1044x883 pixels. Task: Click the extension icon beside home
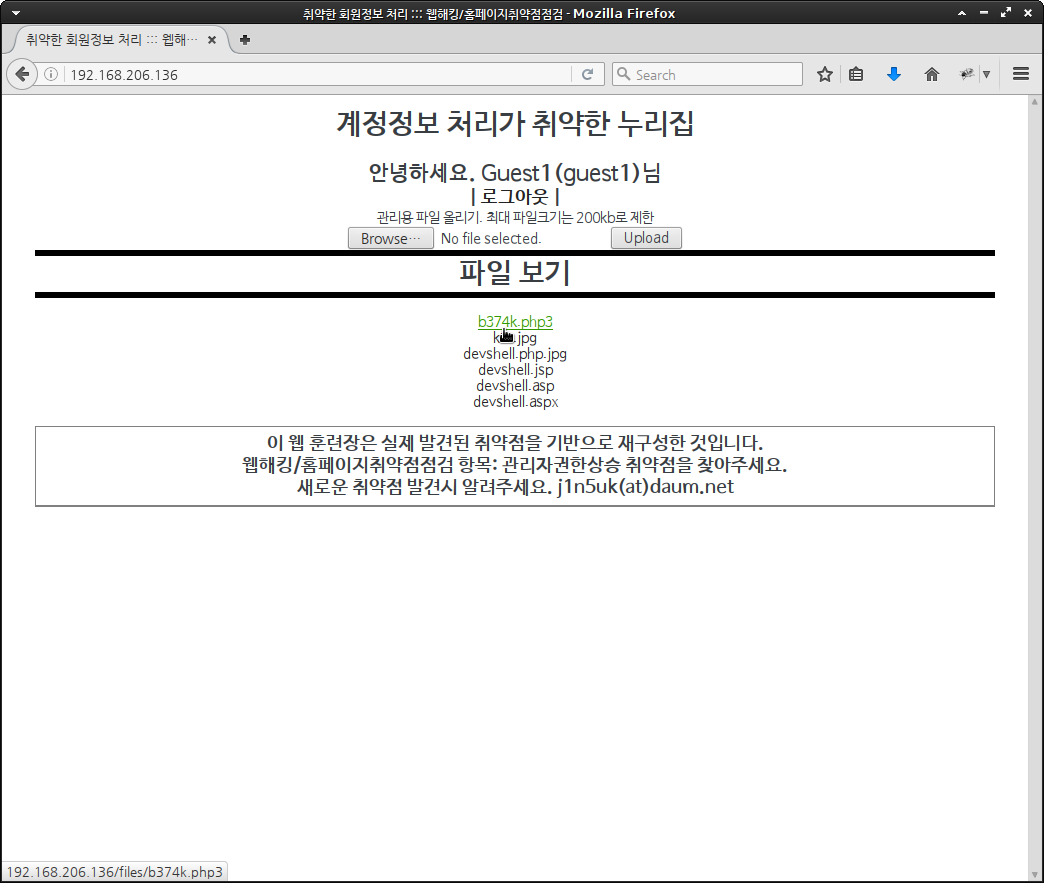pyautogui.click(x=967, y=75)
